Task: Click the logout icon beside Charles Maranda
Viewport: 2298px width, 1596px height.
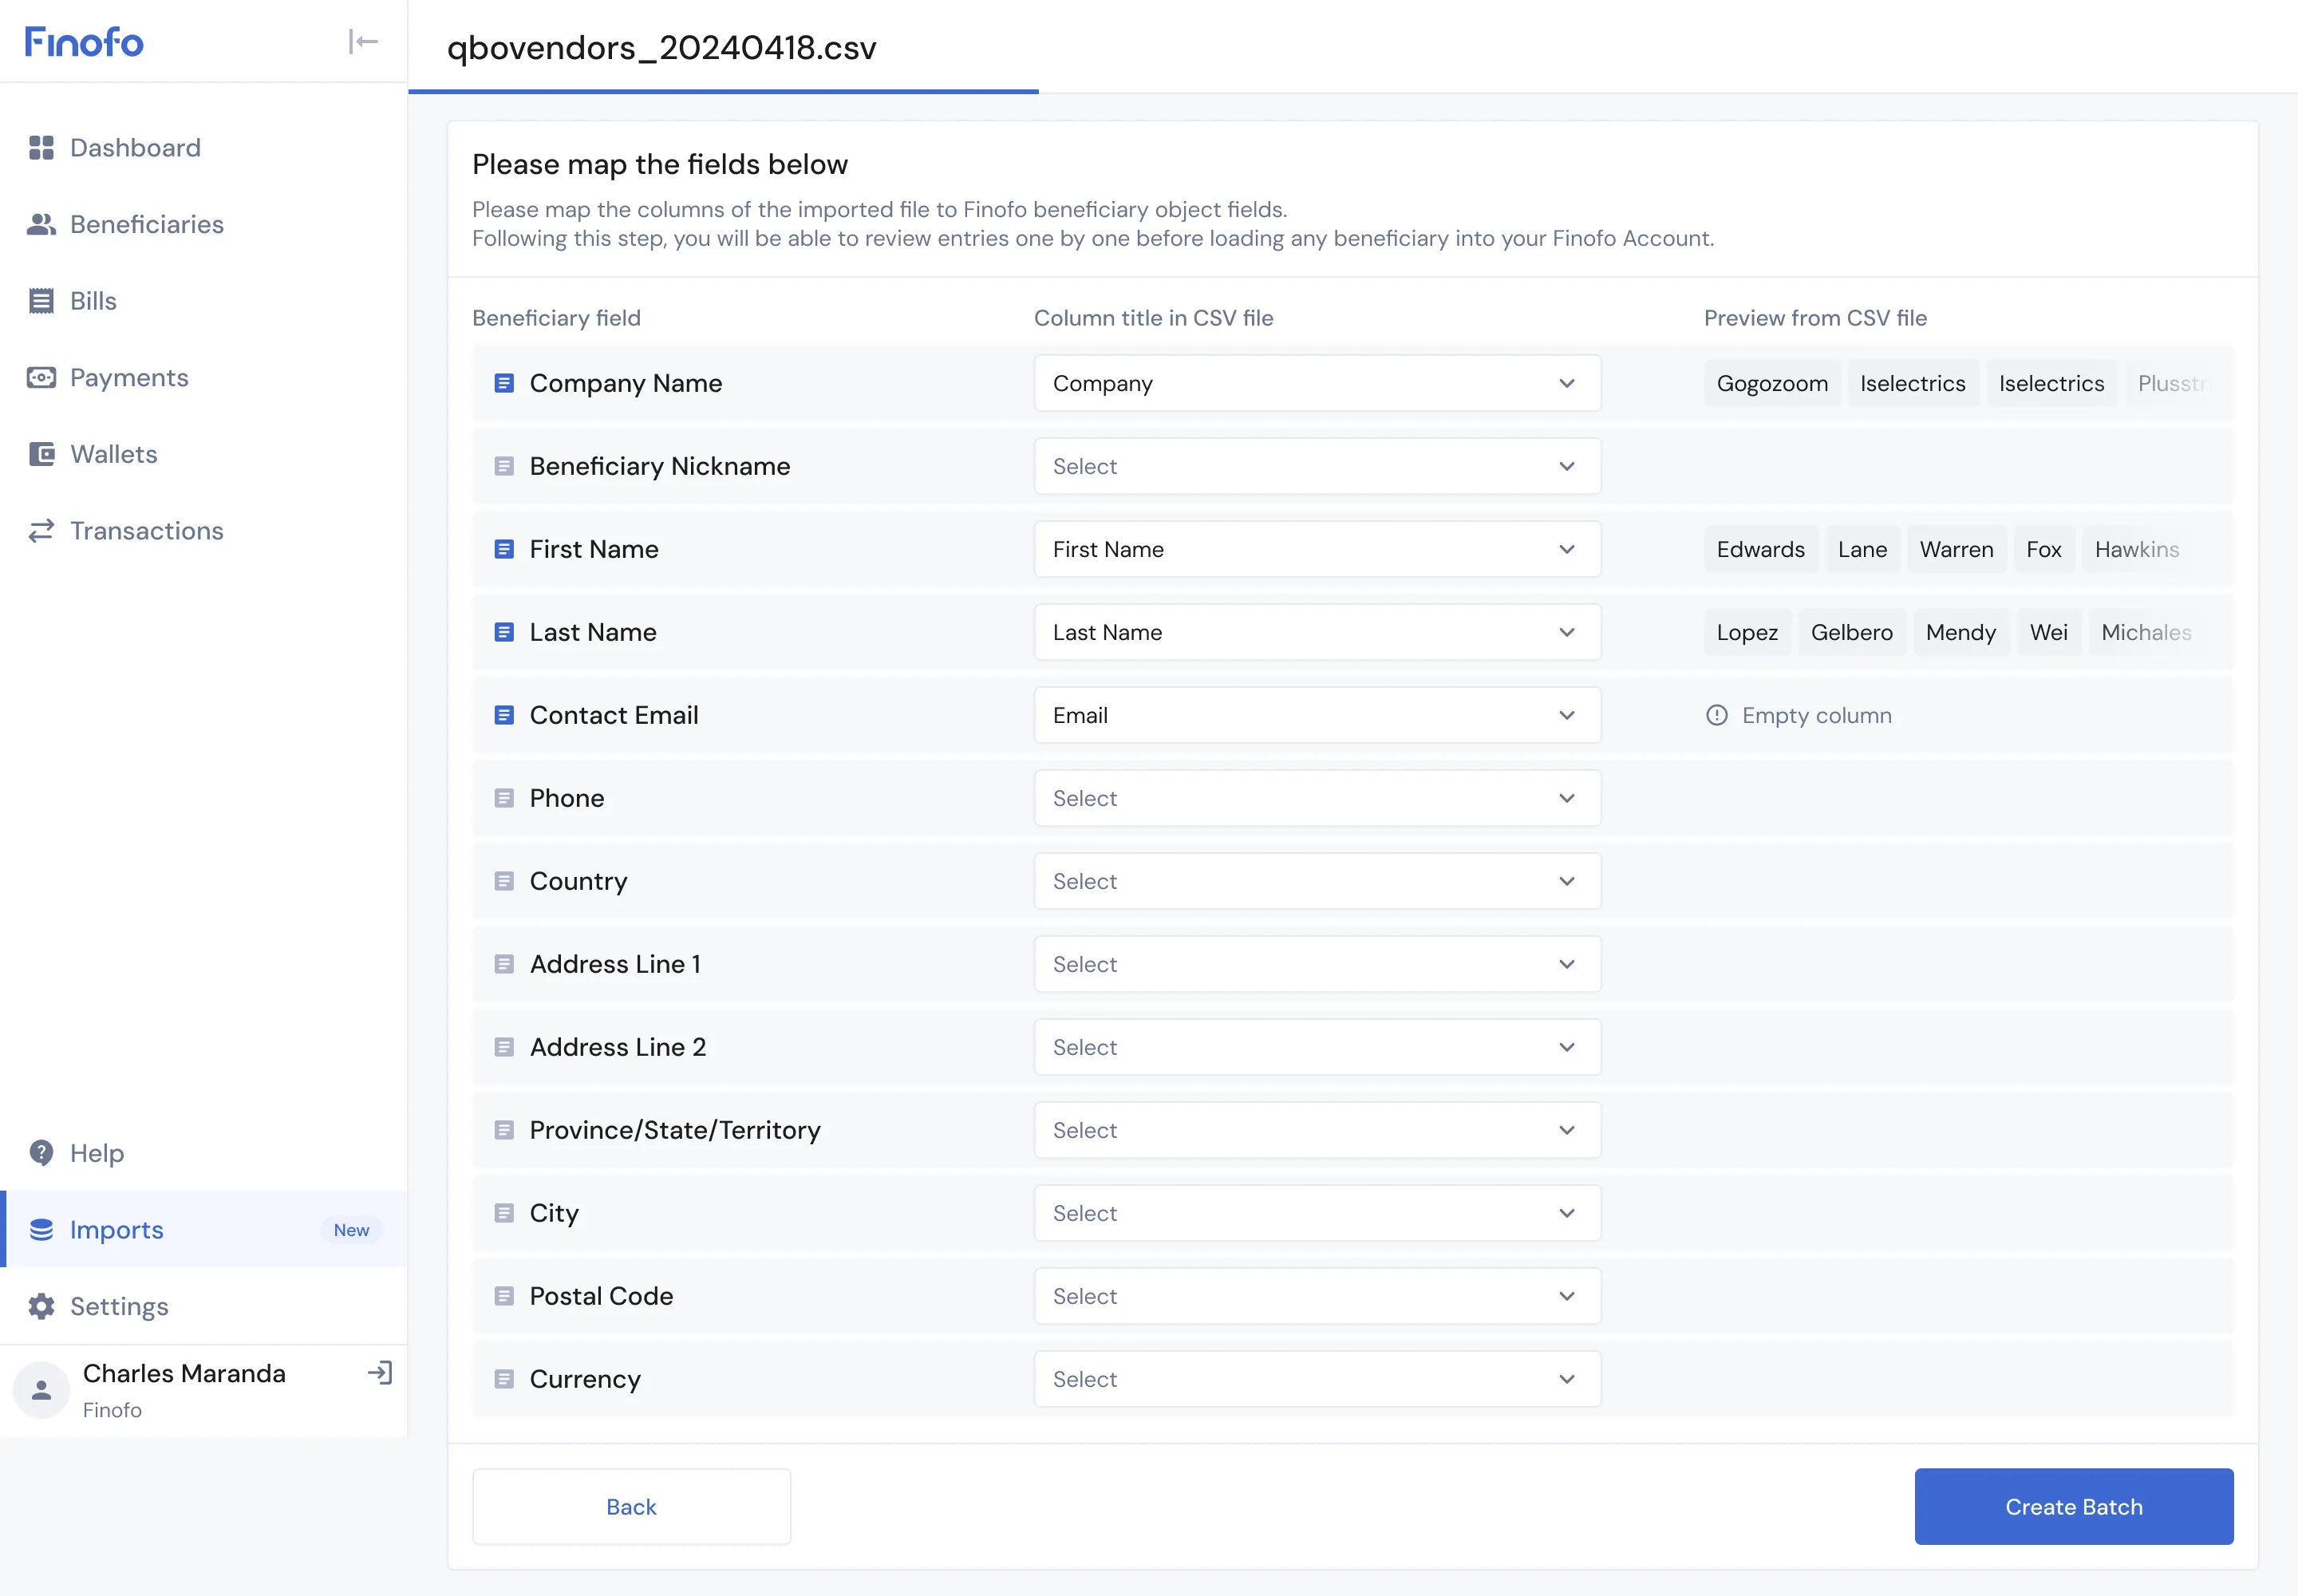Action: coord(380,1373)
